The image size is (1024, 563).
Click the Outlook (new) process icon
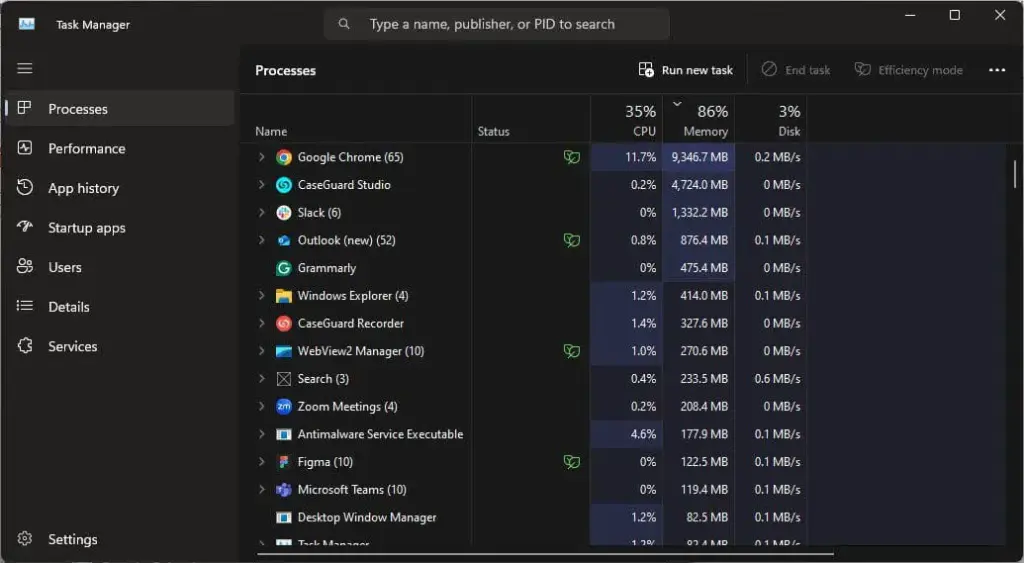coord(283,240)
